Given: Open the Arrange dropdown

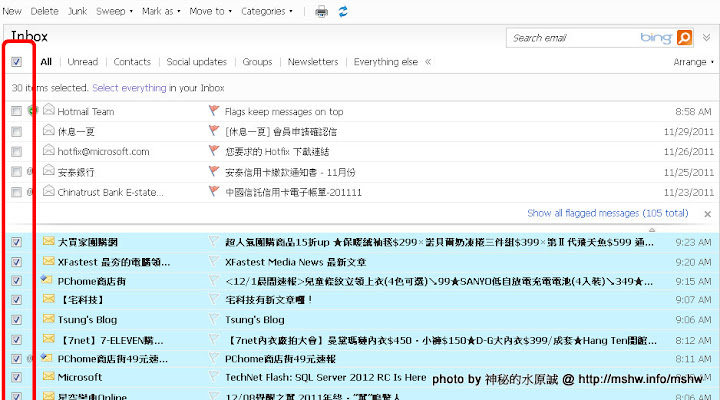Looking at the screenshot, I should [693, 62].
